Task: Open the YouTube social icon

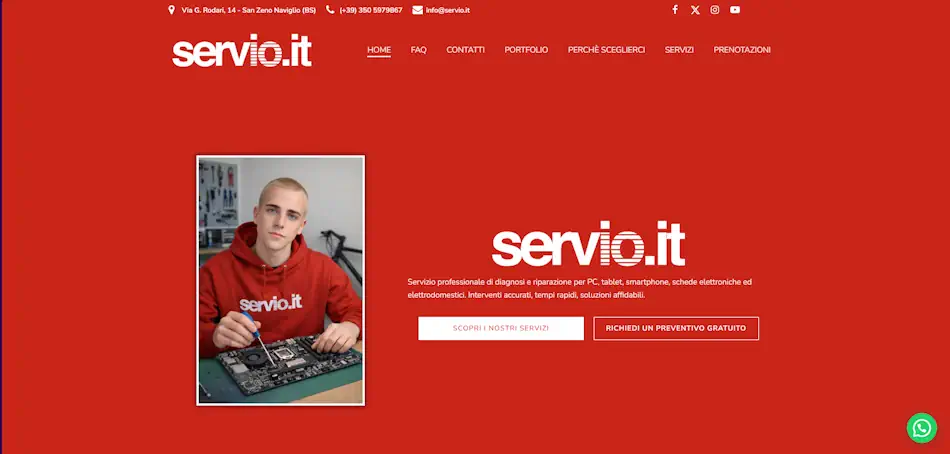Action: [x=735, y=10]
